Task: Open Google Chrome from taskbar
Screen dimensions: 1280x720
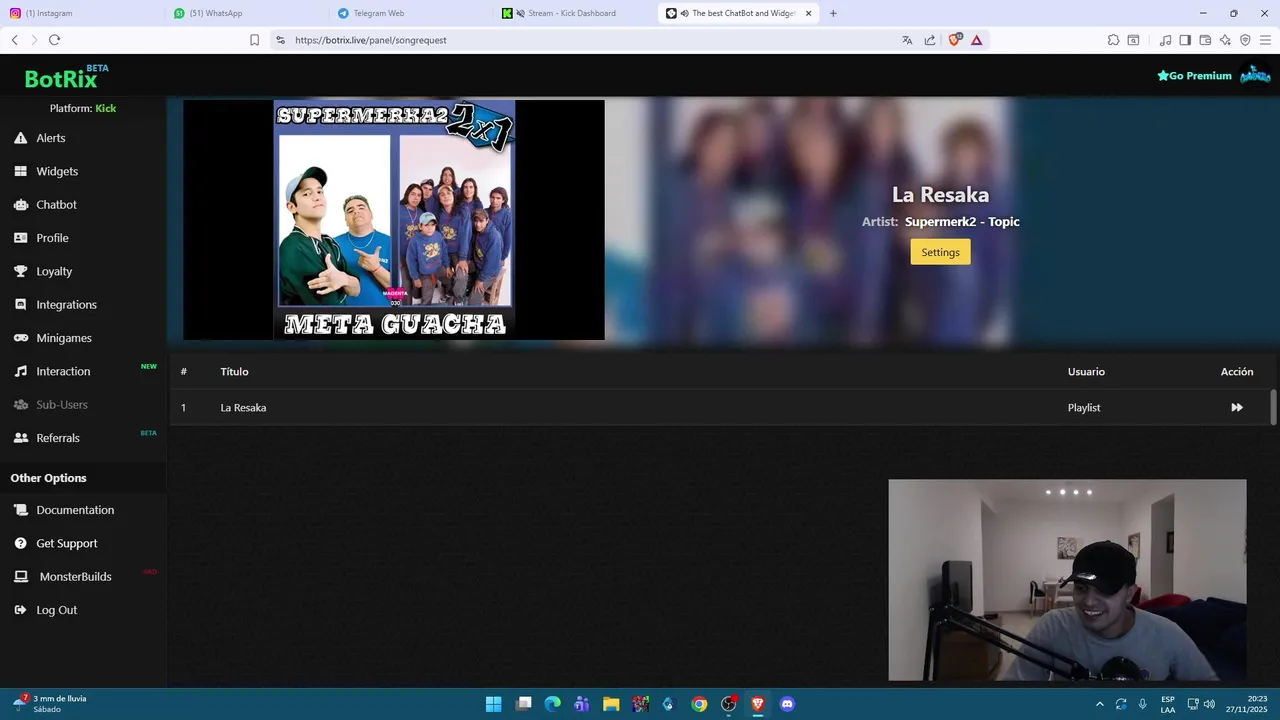Action: pos(699,704)
